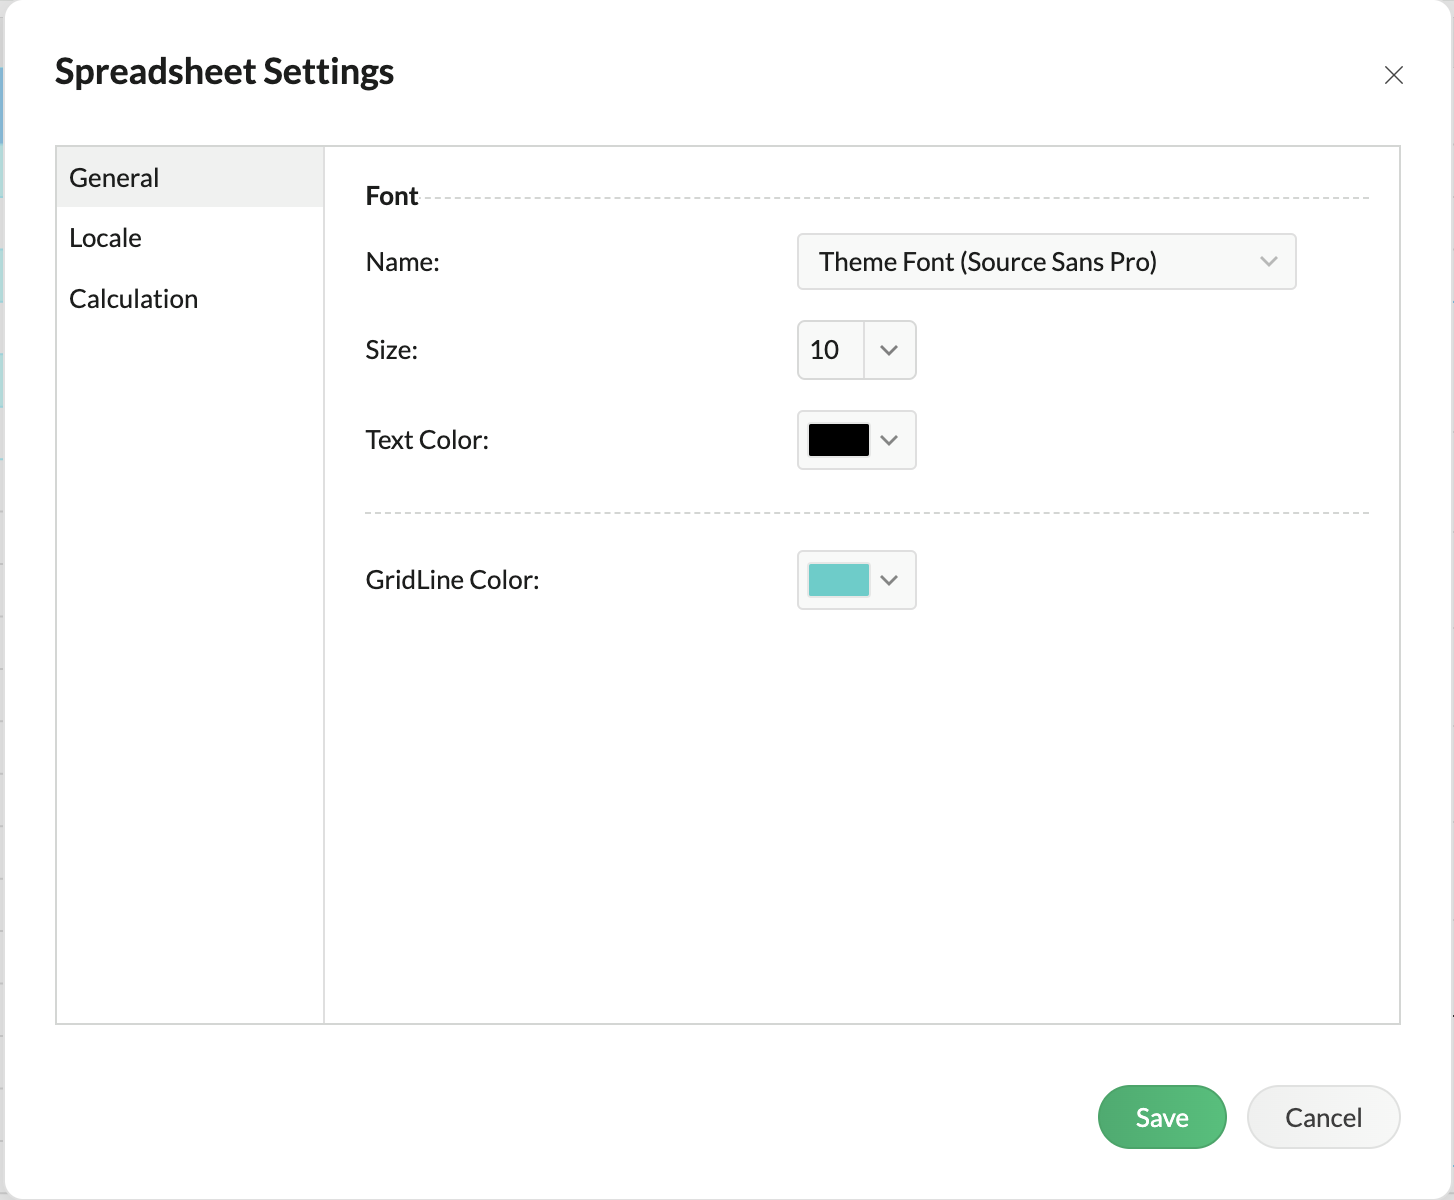Click the teal GridLine Color swatch

coord(838,580)
